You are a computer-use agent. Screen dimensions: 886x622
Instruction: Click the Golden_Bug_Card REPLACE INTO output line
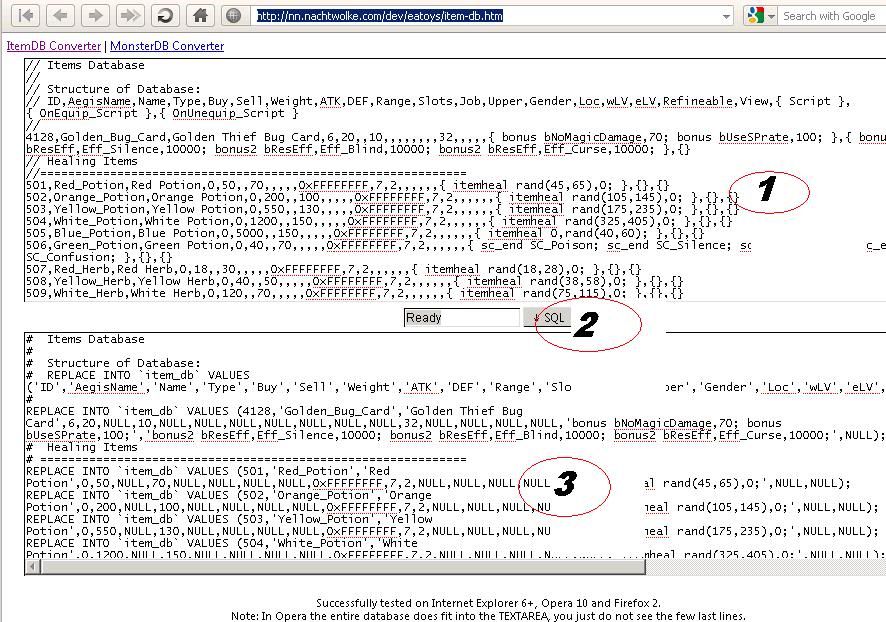point(270,411)
